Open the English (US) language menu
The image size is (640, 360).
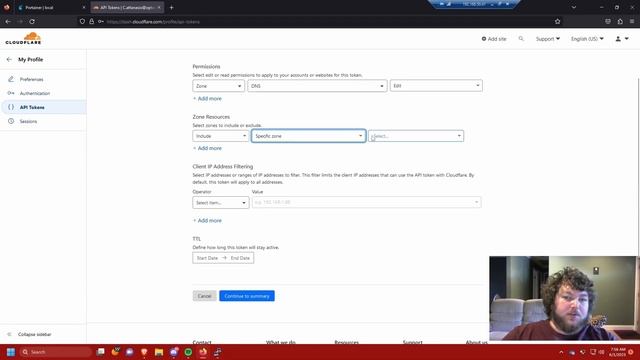(587, 39)
